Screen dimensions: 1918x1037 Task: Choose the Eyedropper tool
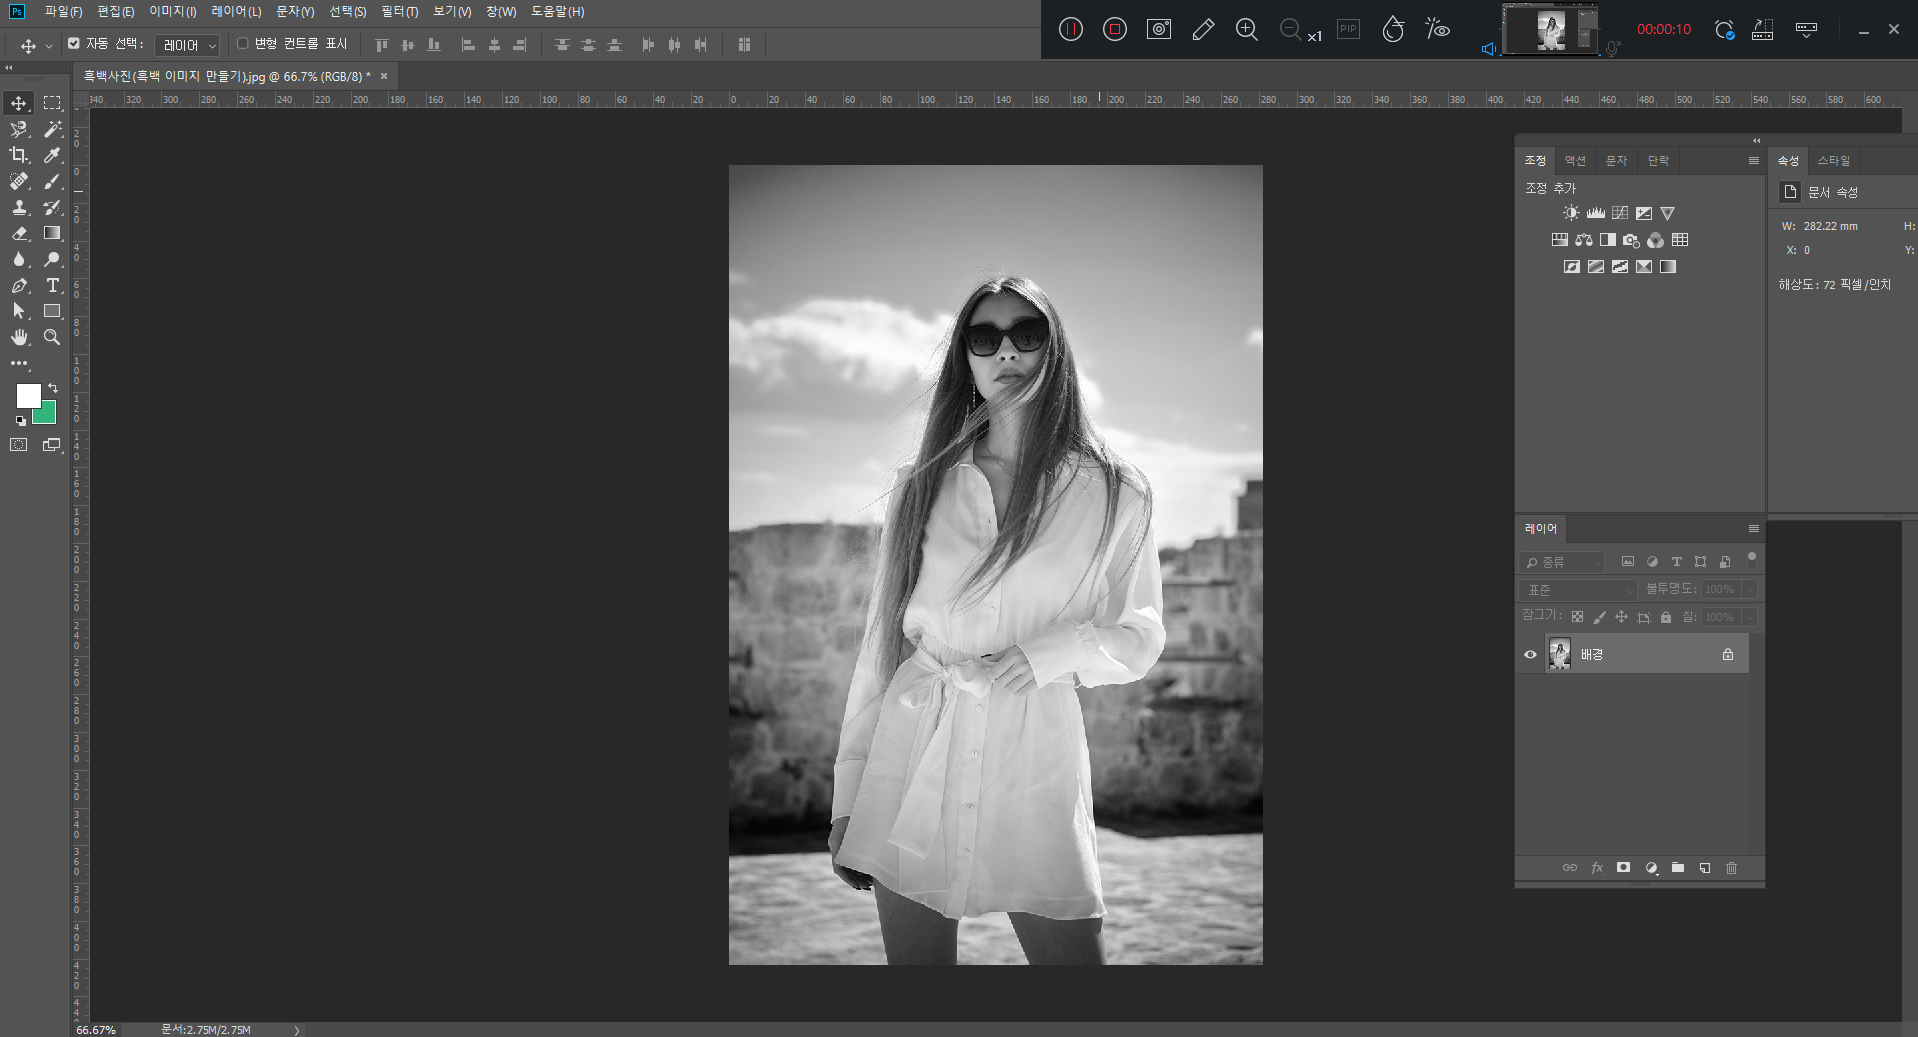pyautogui.click(x=52, y=155)
